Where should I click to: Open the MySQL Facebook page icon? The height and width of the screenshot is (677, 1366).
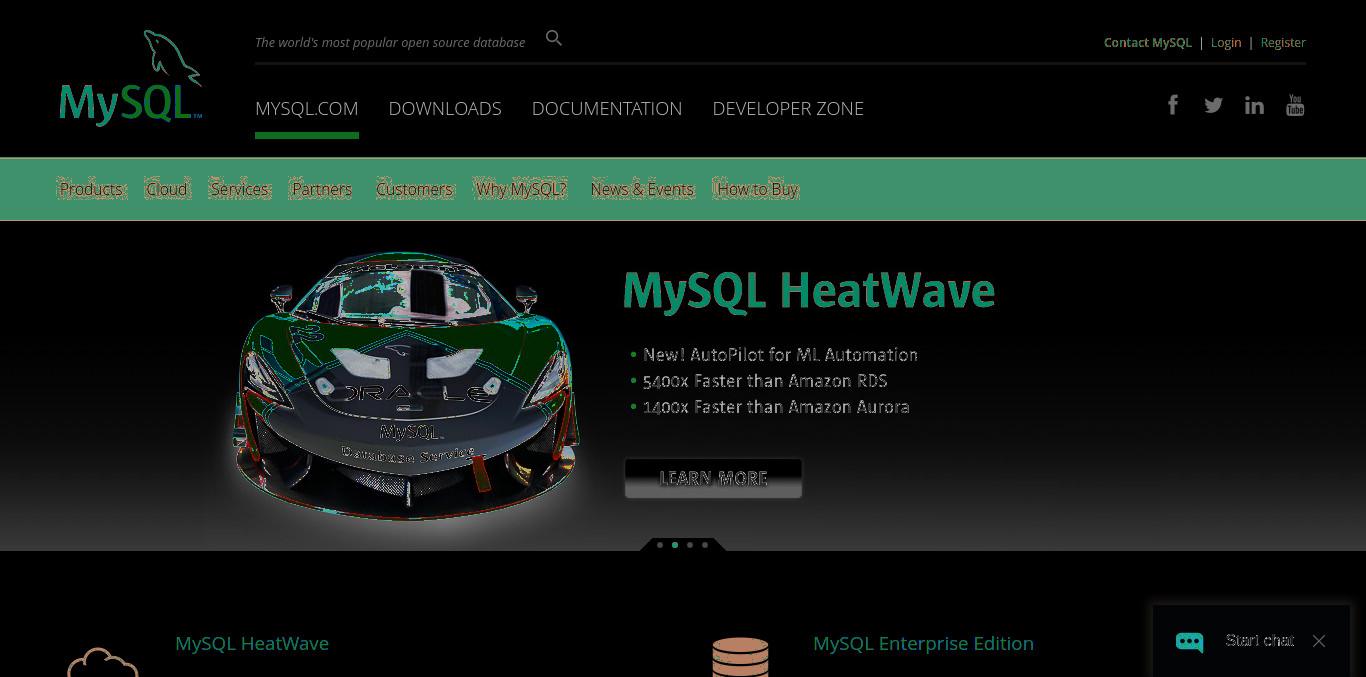click(x=1173, y=105)
